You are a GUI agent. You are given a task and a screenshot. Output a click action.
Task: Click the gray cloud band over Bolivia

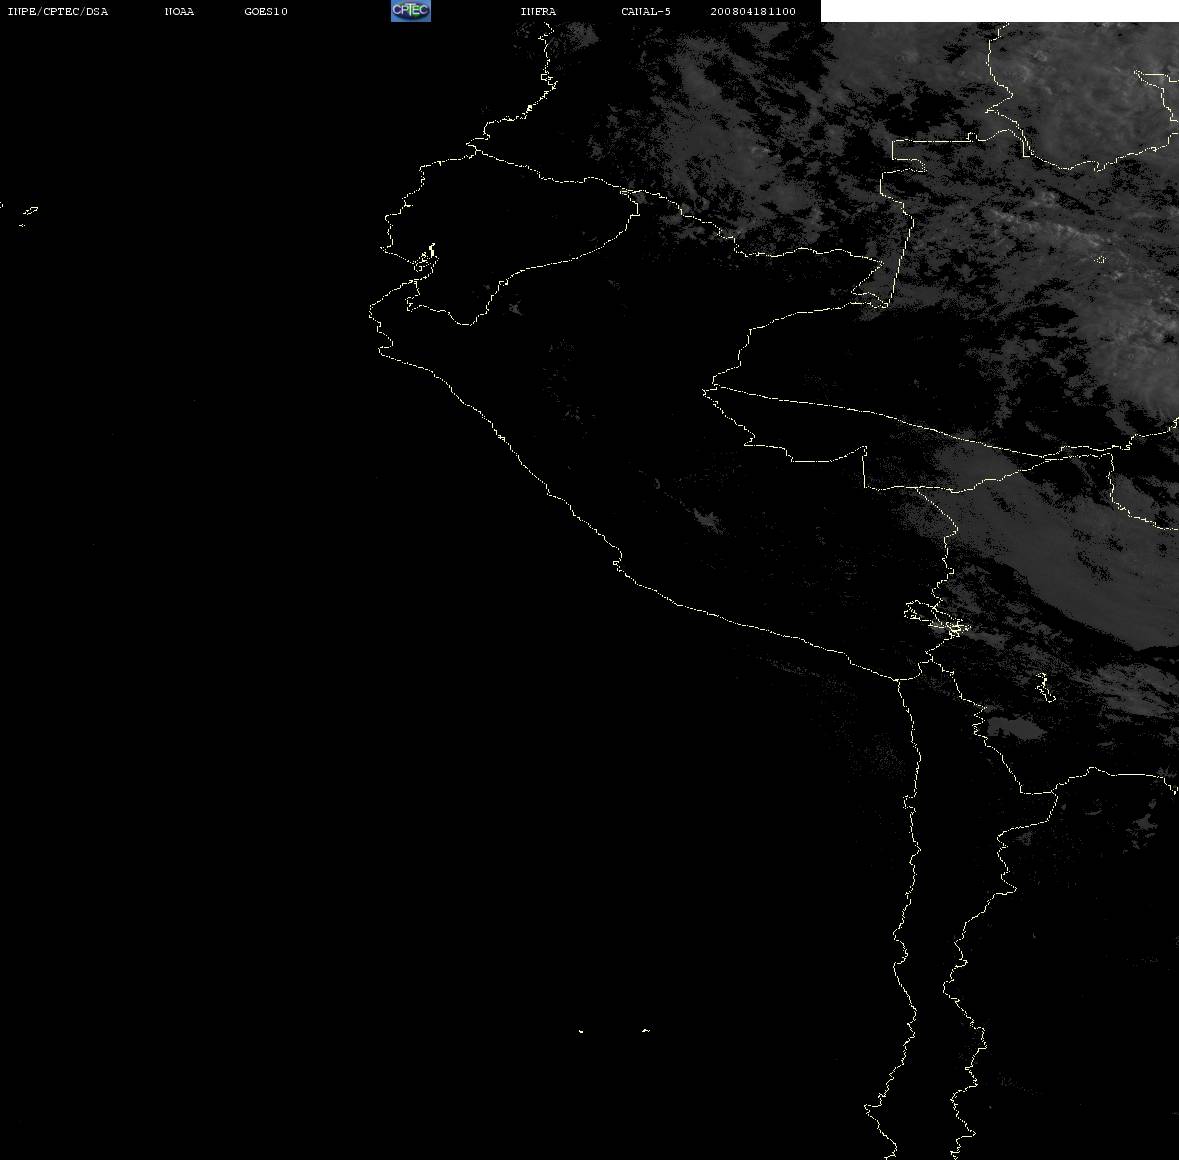1053,541
